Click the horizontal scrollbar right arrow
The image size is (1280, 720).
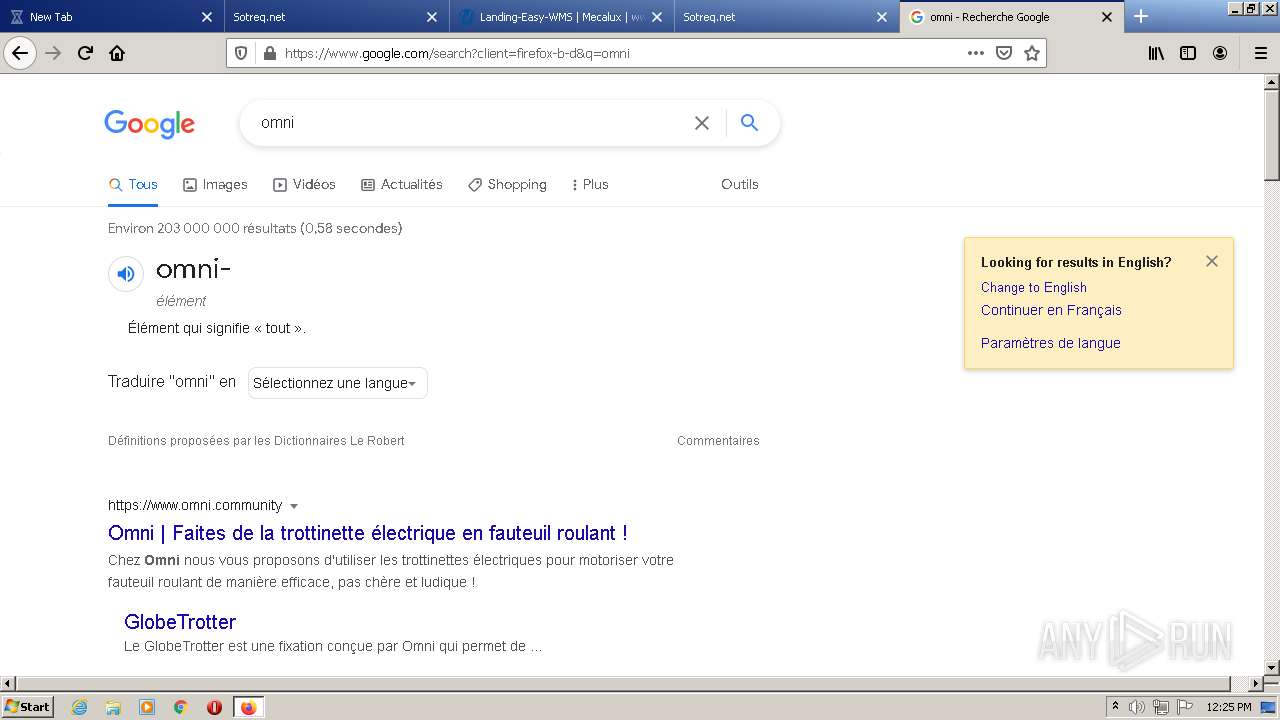[x=1256, y=684]
